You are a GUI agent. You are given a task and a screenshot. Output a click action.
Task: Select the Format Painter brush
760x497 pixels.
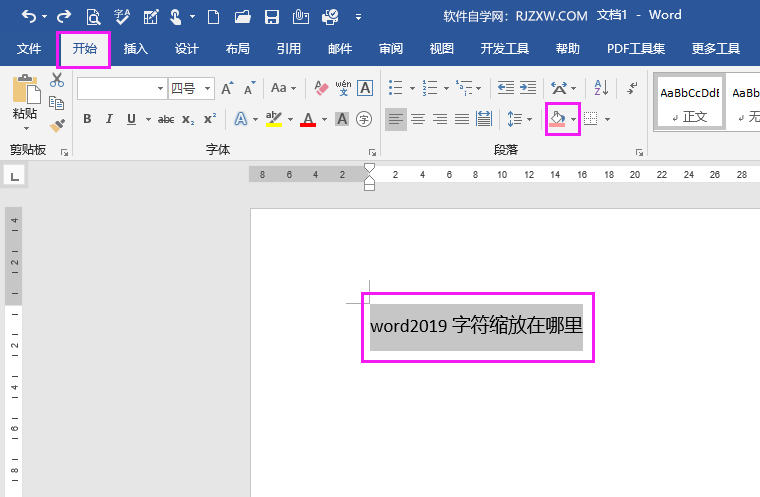[x=57, y=126]
